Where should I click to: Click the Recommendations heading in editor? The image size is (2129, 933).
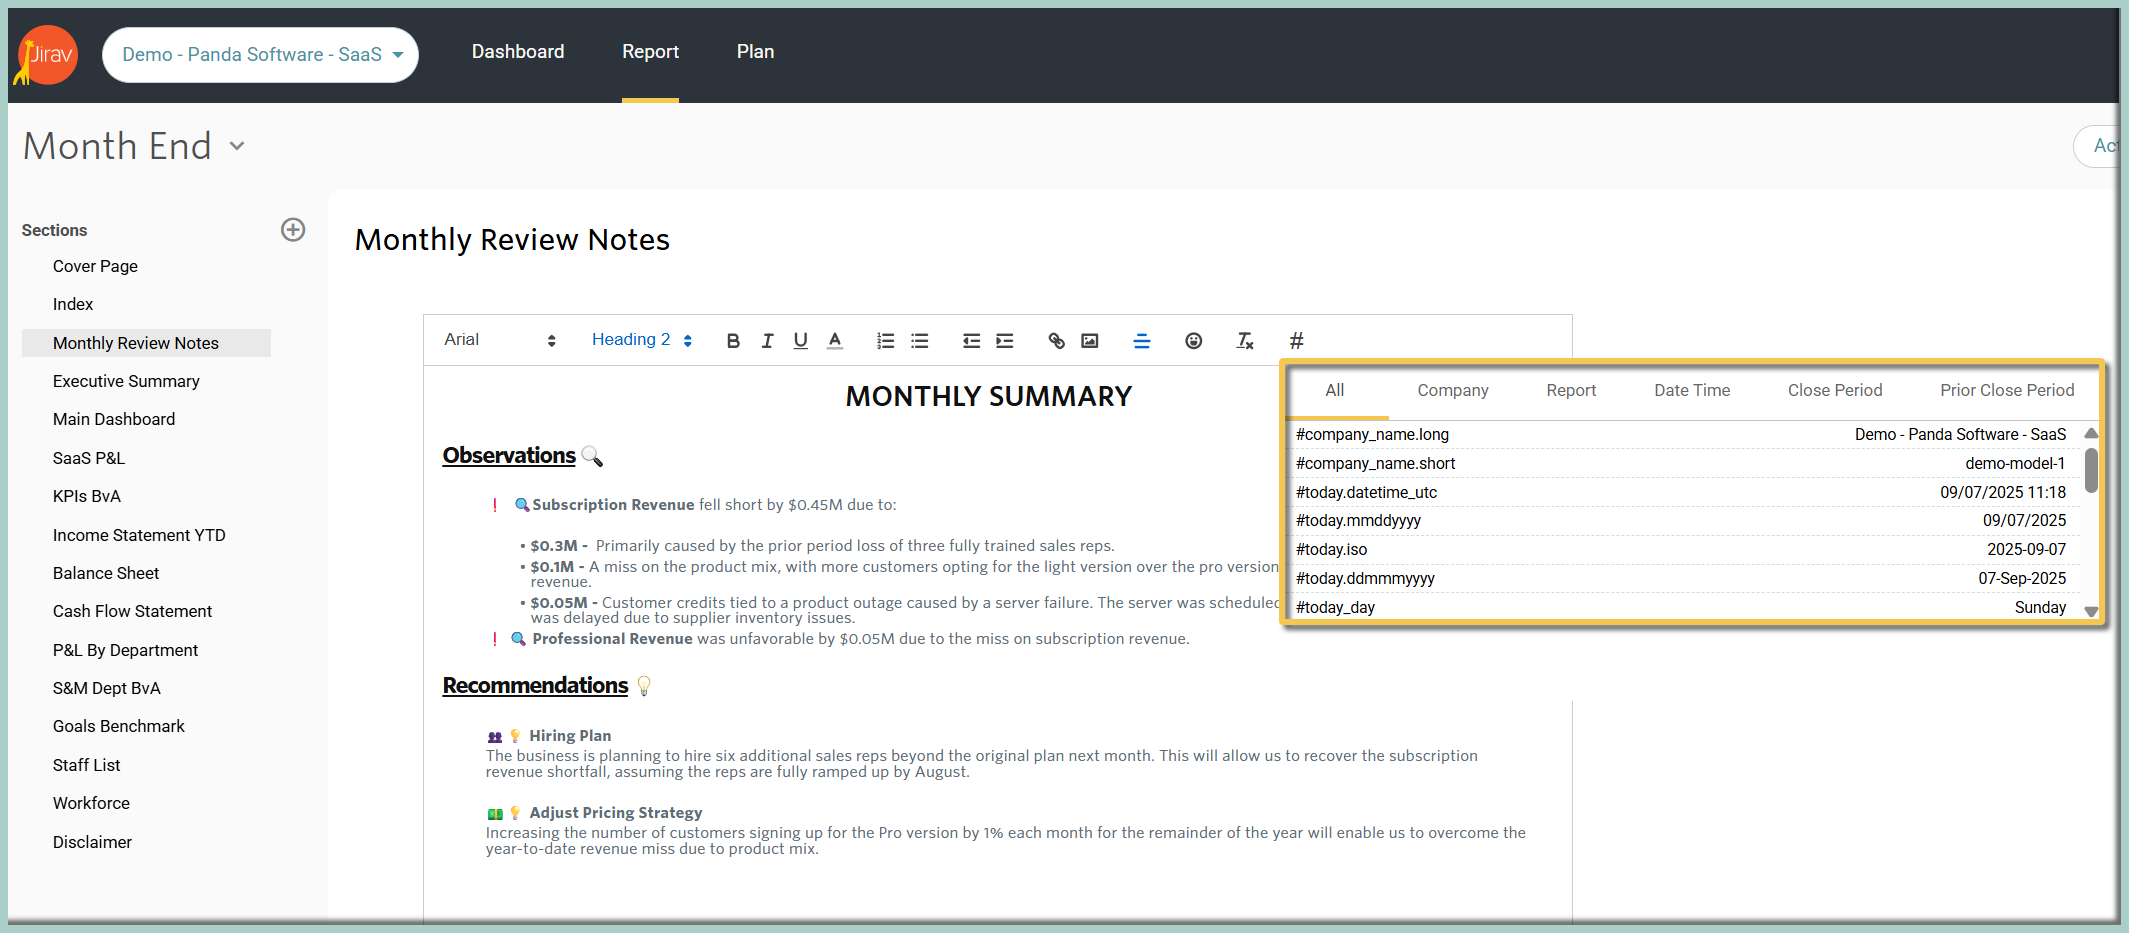(x=535, y=686)
